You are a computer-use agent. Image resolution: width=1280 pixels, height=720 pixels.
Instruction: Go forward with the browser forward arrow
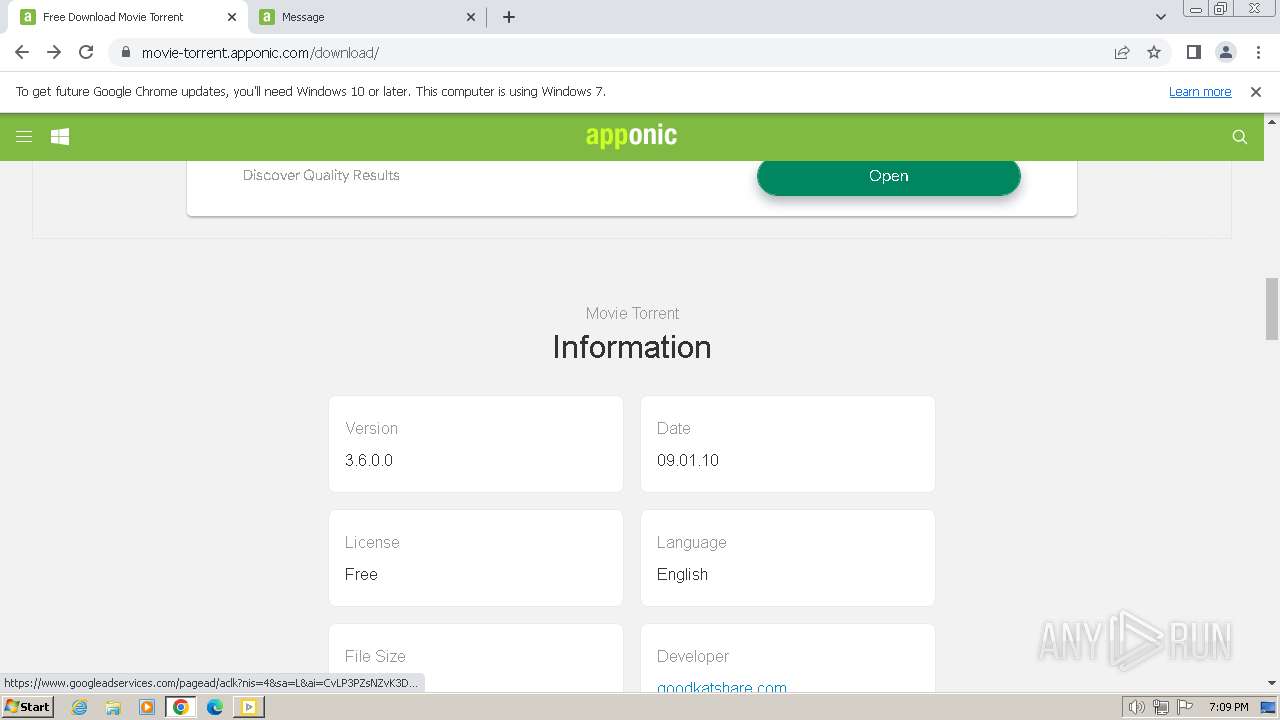[54, 52]
